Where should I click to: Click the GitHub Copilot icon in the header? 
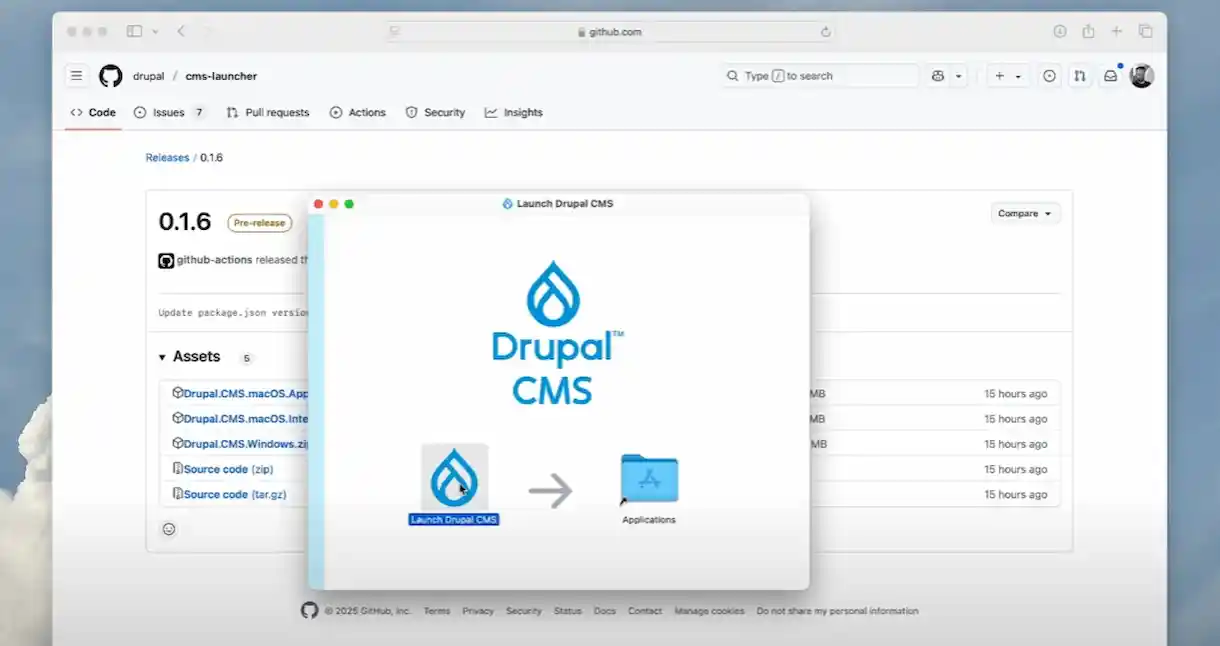tap(936, 75)
